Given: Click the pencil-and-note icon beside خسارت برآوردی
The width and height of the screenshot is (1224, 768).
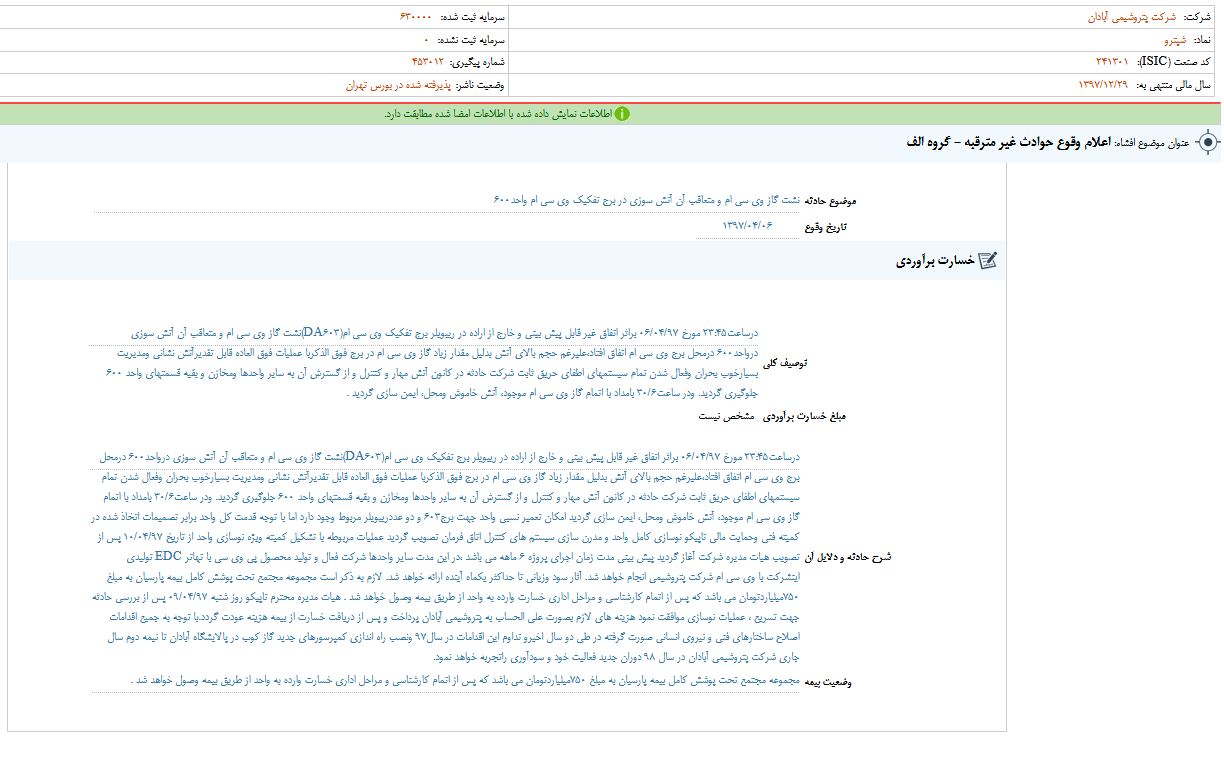Looking at the screenshot, I should tap(988, 261).
